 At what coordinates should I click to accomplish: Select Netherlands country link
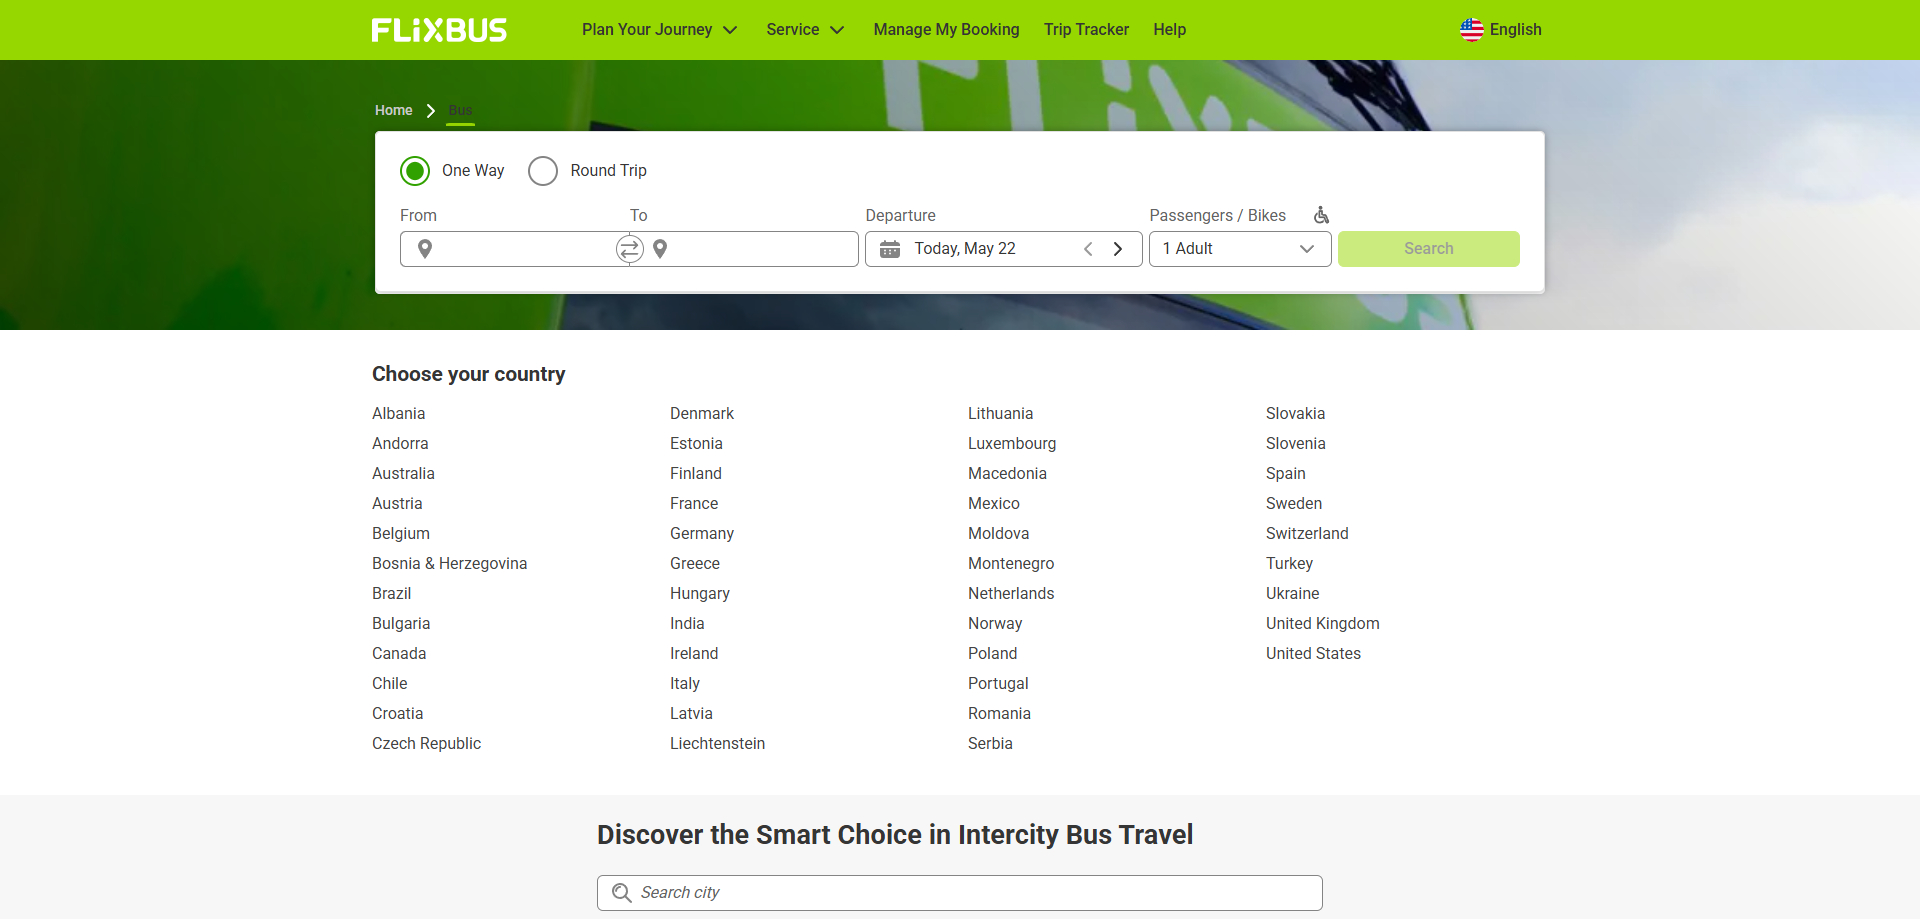coord(1011,594)
